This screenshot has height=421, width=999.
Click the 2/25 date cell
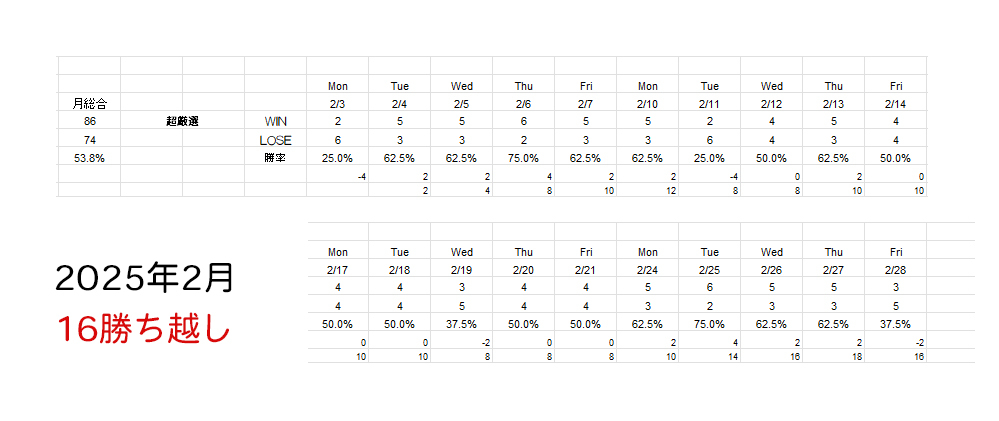click(x=709, y=269)
